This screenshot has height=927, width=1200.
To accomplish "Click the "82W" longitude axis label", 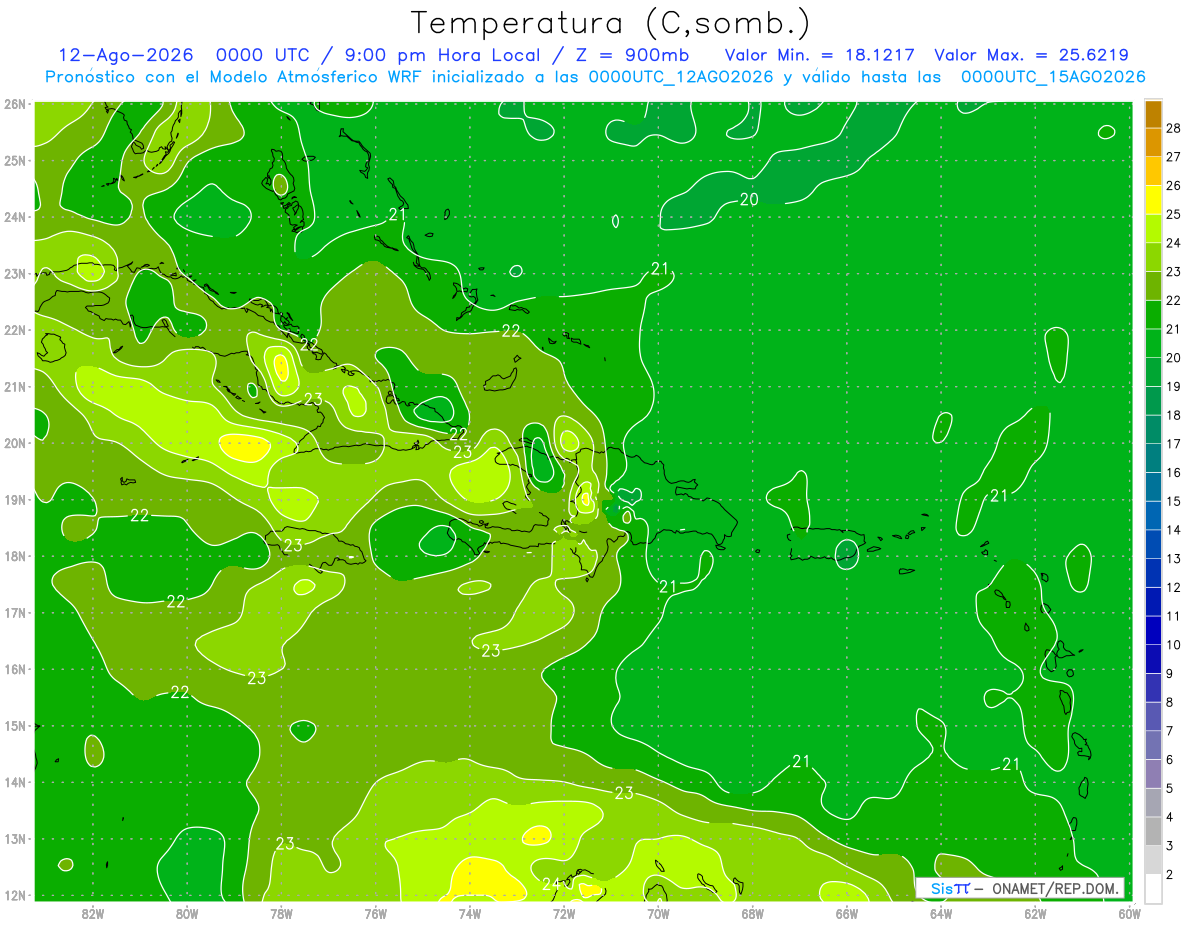I will pos(92,912).
